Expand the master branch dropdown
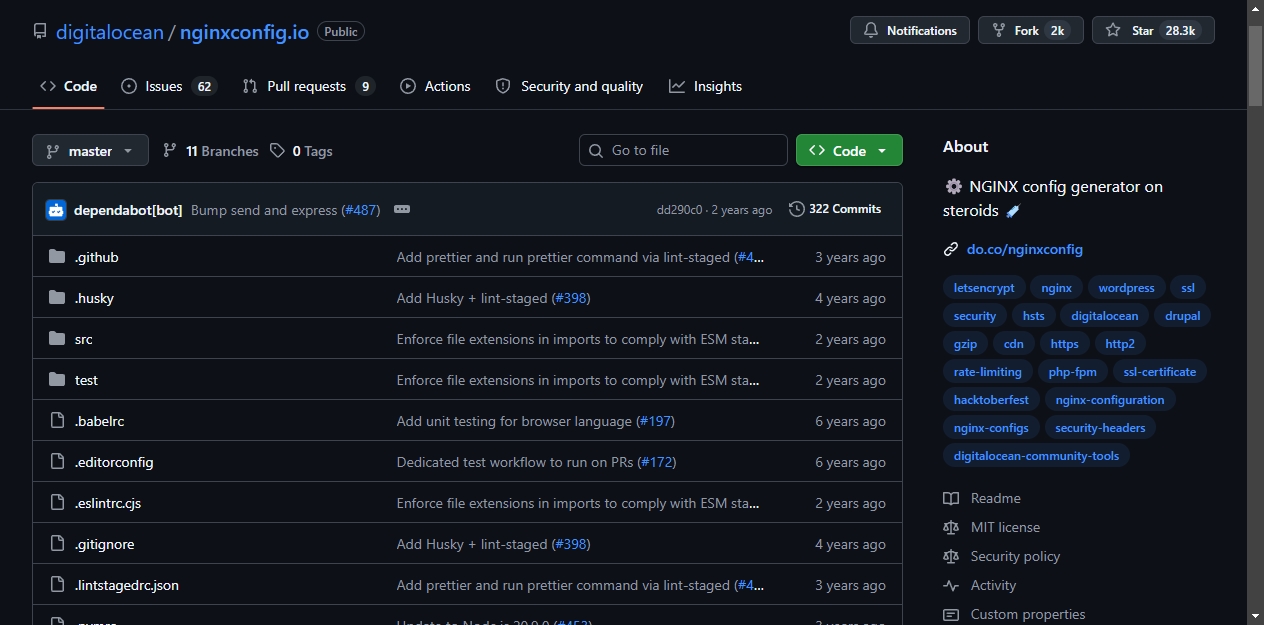The image size is (1264, 625). (90, 151)
